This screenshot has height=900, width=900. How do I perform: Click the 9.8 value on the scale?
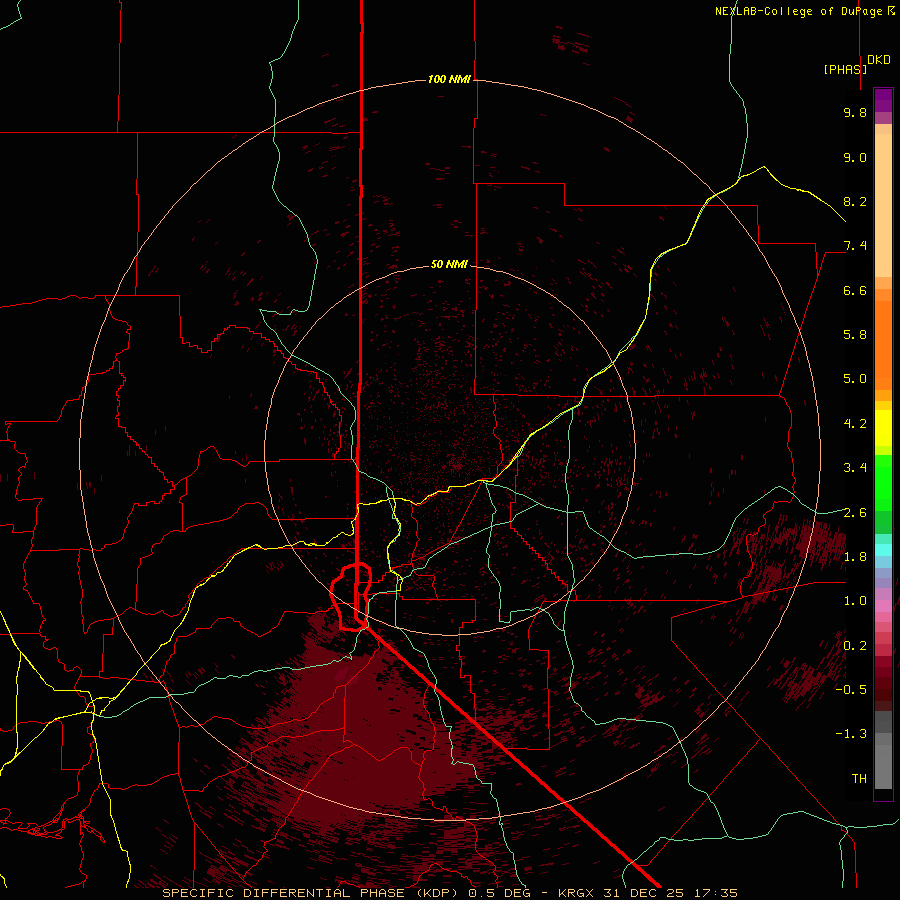pyautogui.click(x=855, y=112)
